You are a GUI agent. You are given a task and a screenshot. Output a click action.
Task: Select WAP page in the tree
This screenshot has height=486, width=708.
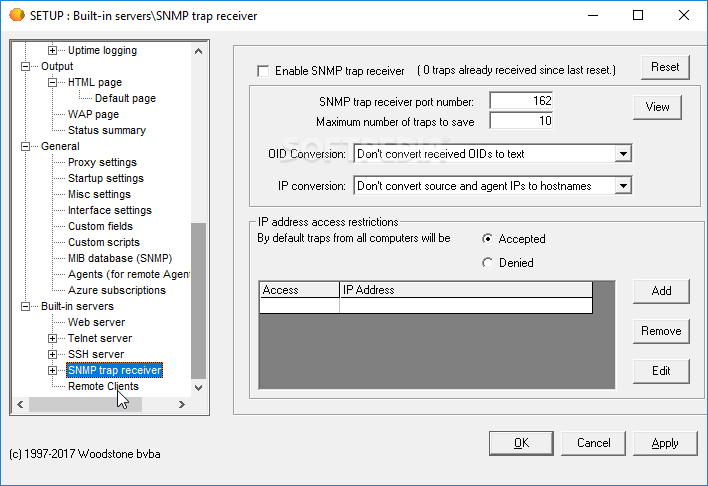[93, 114]
